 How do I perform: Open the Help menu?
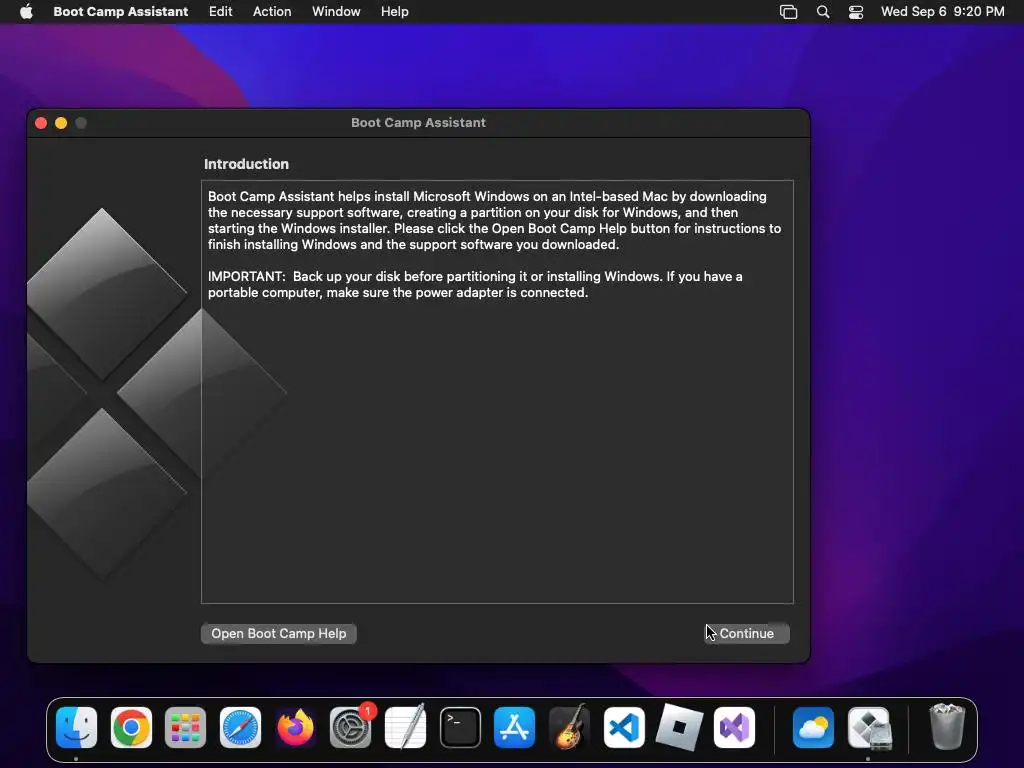pyautogui.click(x=394, y=12)
